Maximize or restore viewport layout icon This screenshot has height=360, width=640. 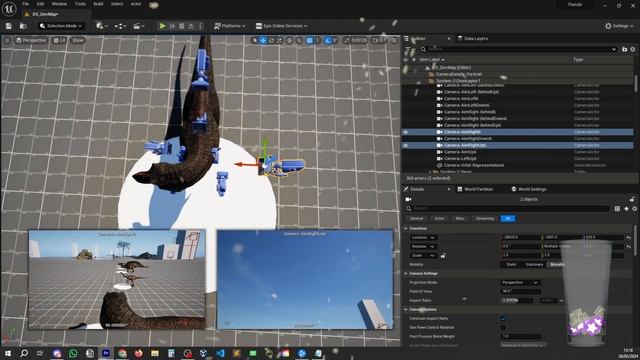click(394, 40)
